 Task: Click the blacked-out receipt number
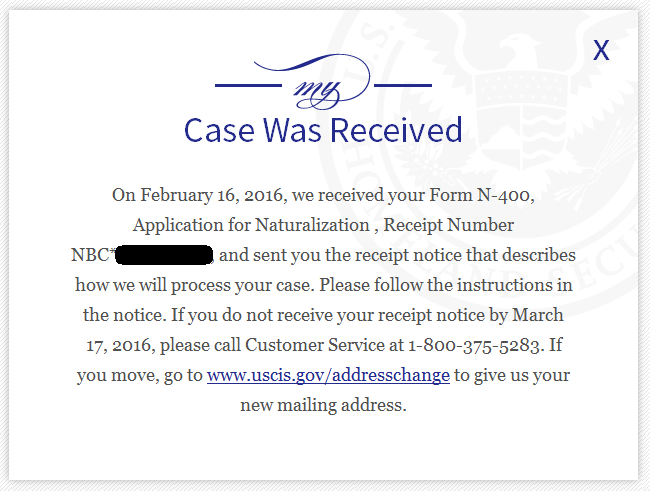click(x=164, y=255)
